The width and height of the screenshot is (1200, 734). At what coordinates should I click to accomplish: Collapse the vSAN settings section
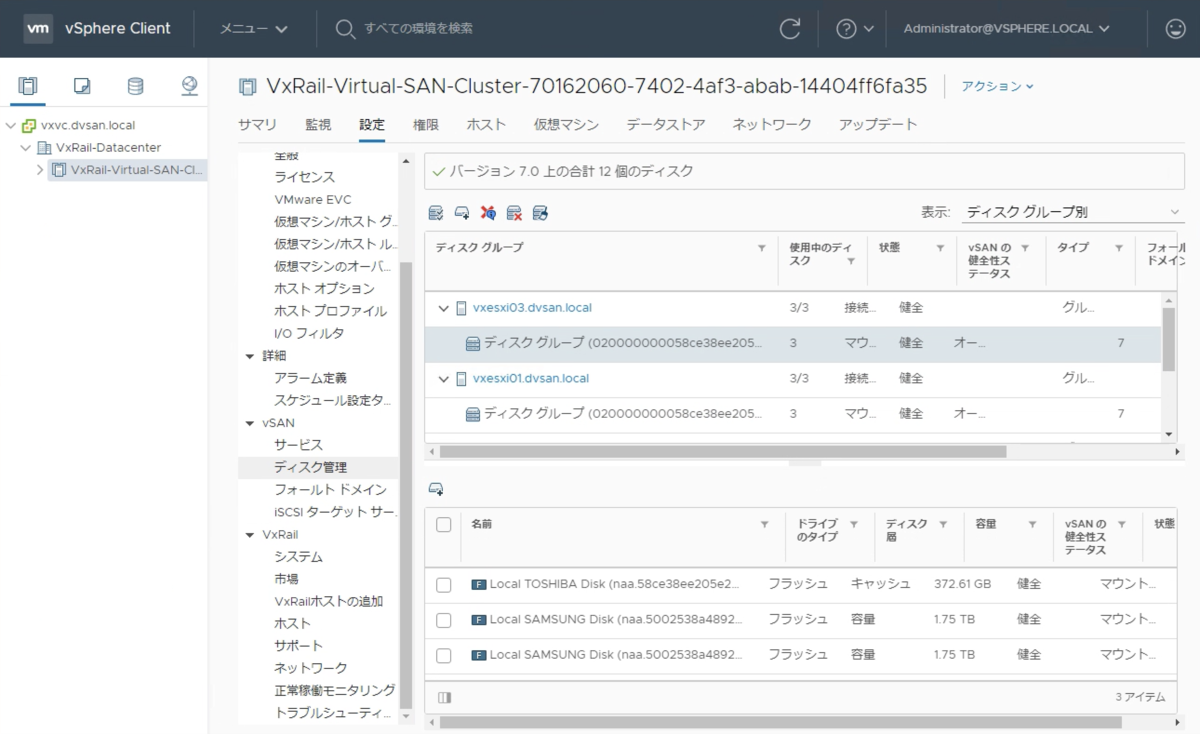(250, 423)
